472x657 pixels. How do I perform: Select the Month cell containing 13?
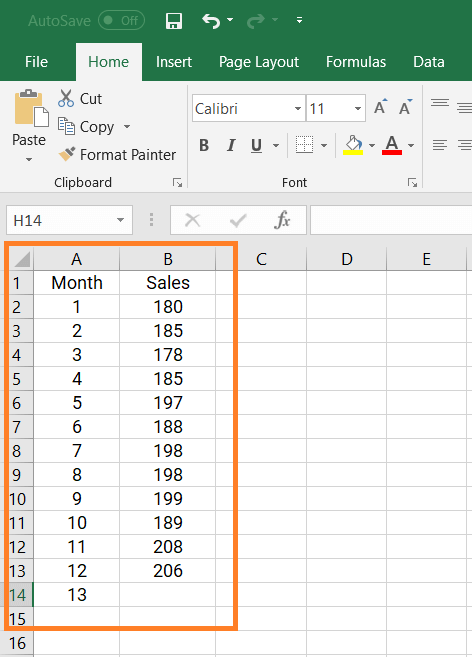(x=77, y=595)
